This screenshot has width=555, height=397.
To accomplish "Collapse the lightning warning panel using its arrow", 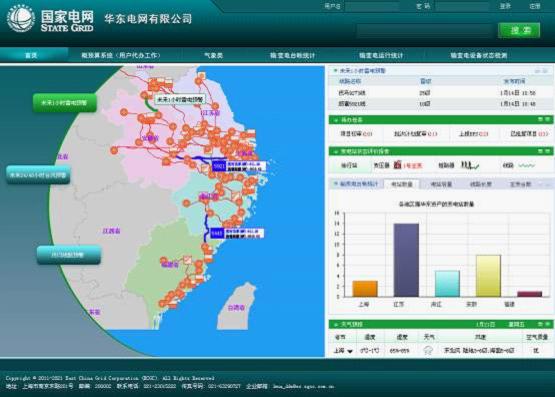I will click(x=335, y=71).
